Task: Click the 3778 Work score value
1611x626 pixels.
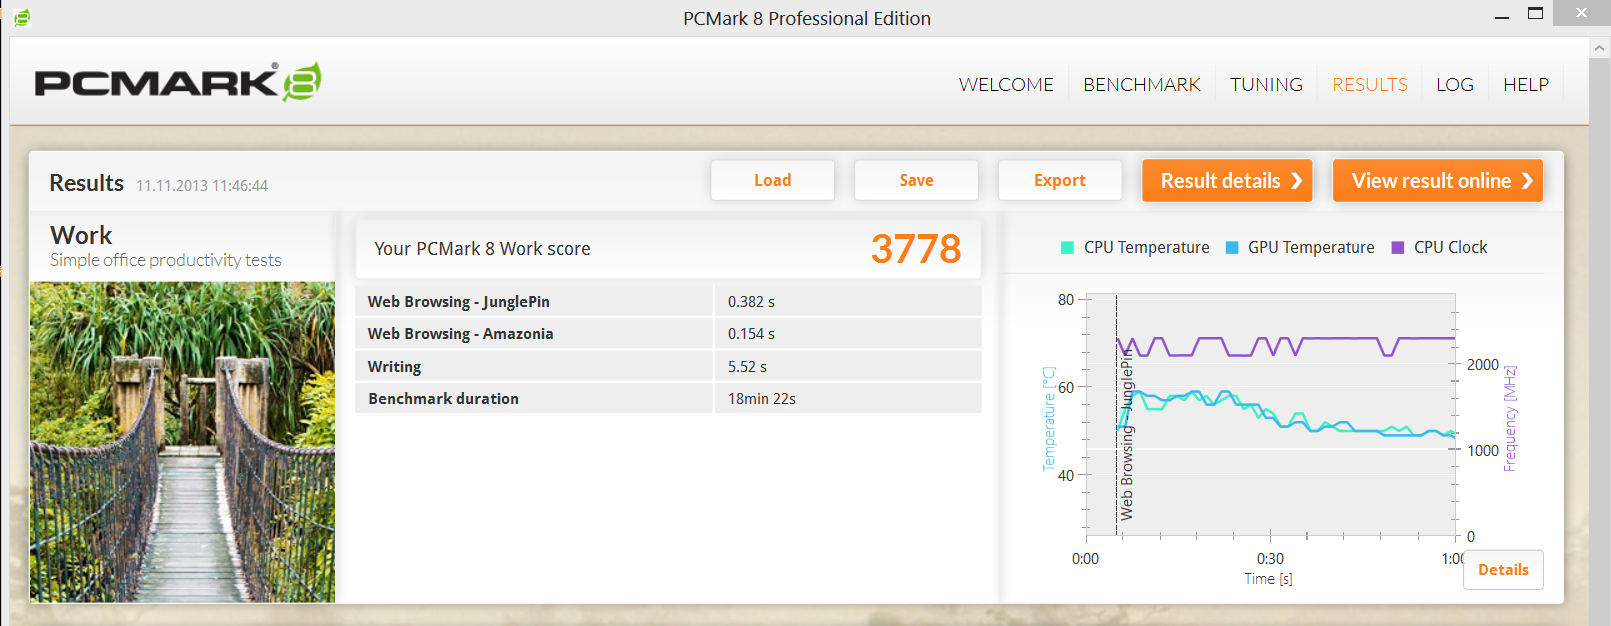Action: click(916, 249)
